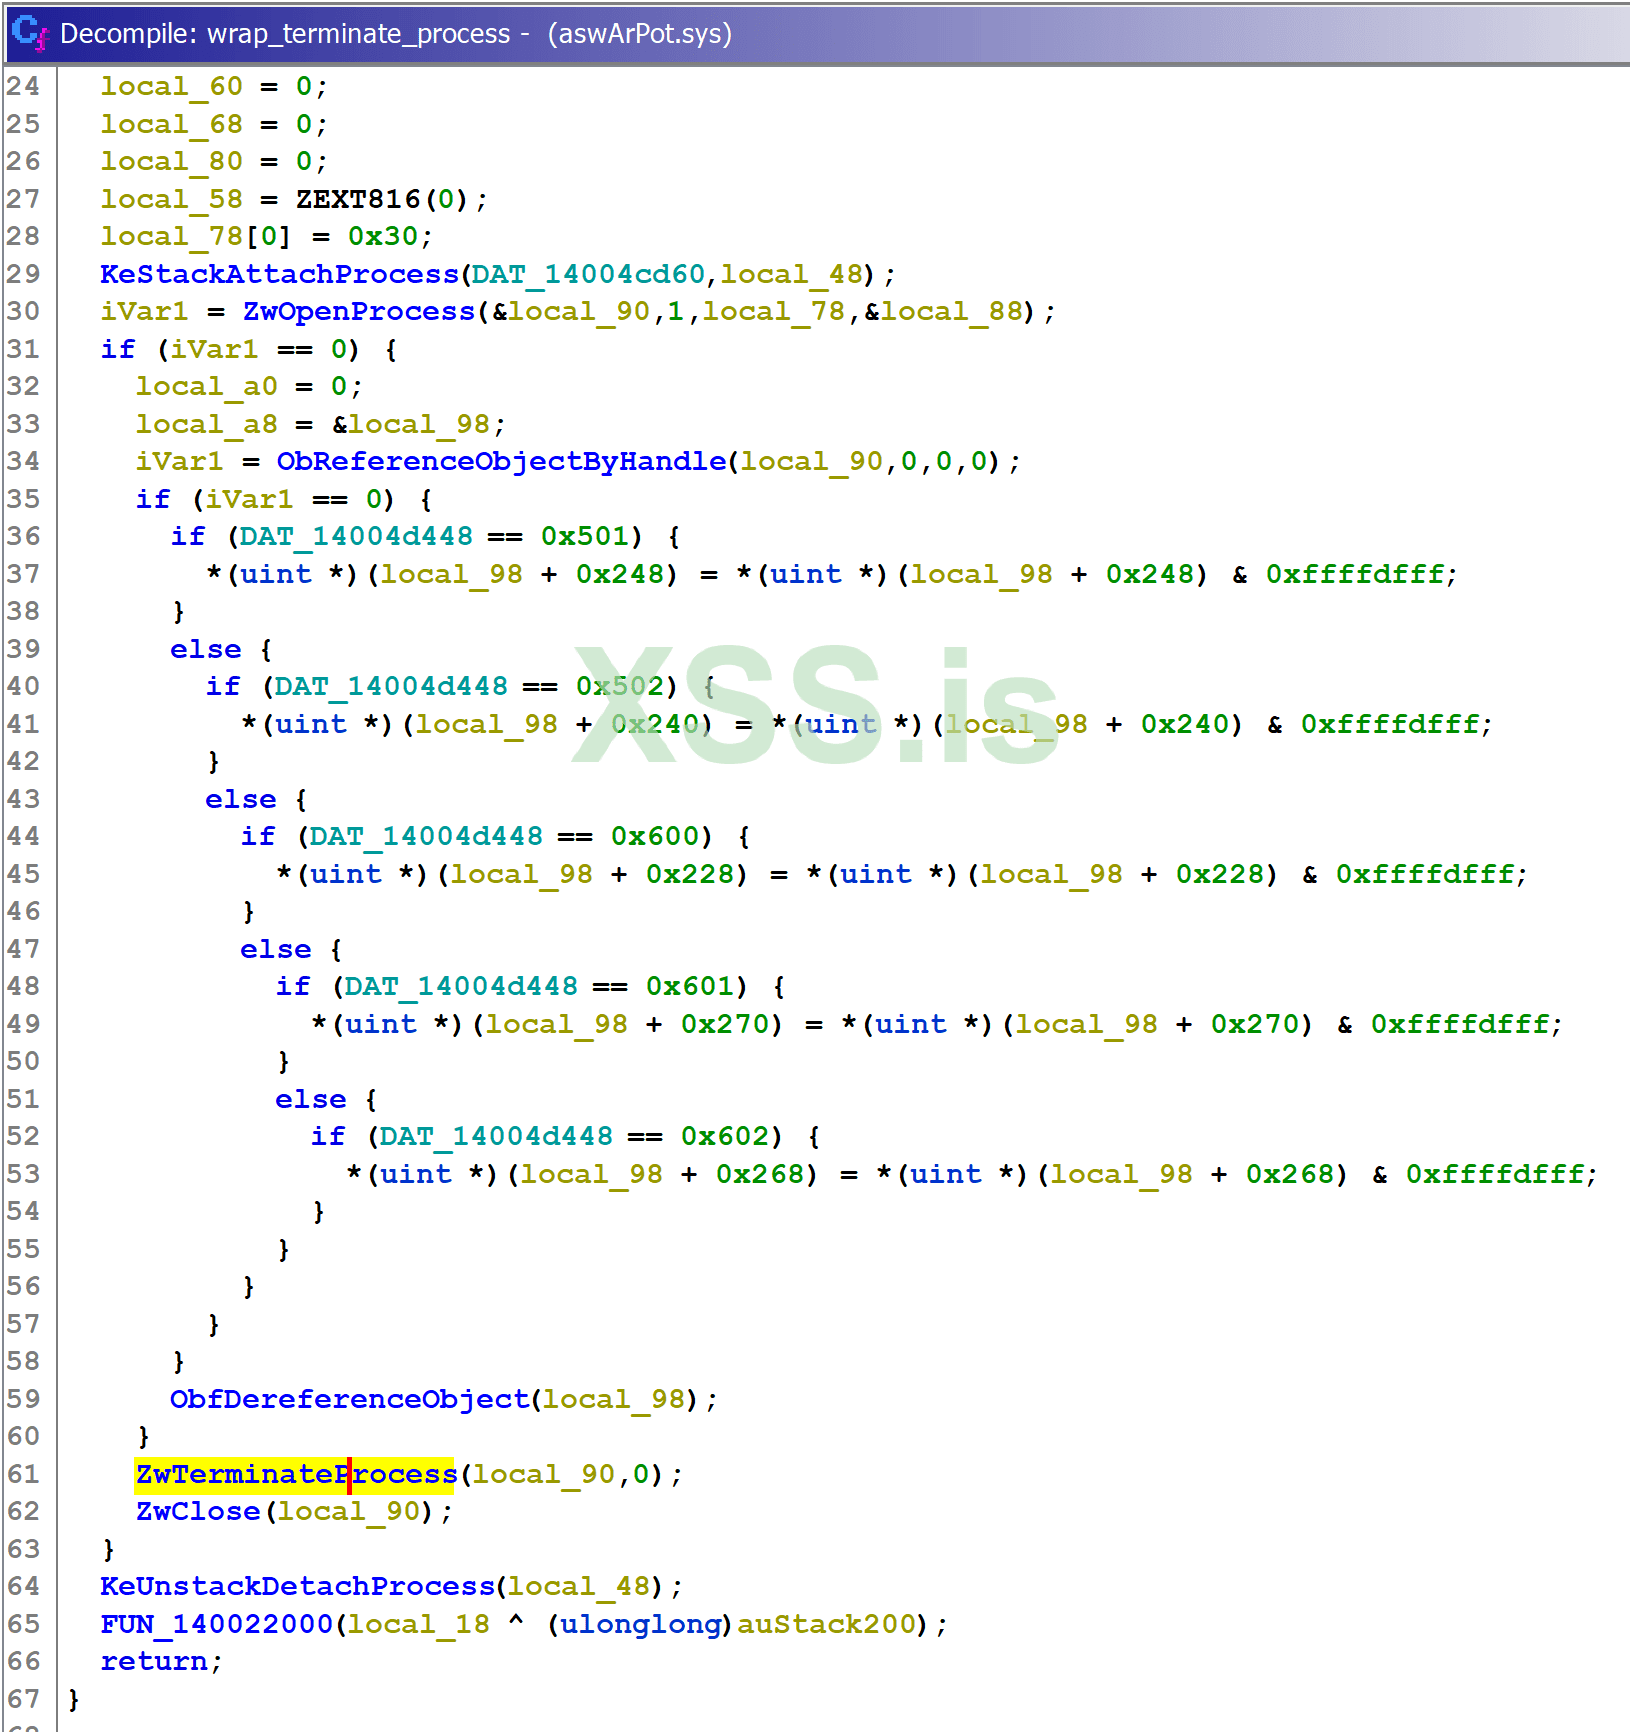Select DAT_14004cd60 global on line 29
Screen dimensions: 1630x1732
coord(588,274)
